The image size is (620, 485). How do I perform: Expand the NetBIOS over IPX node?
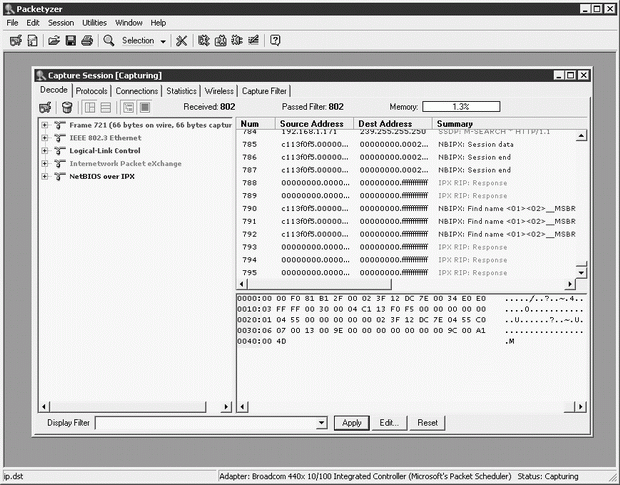pos(45,176)
